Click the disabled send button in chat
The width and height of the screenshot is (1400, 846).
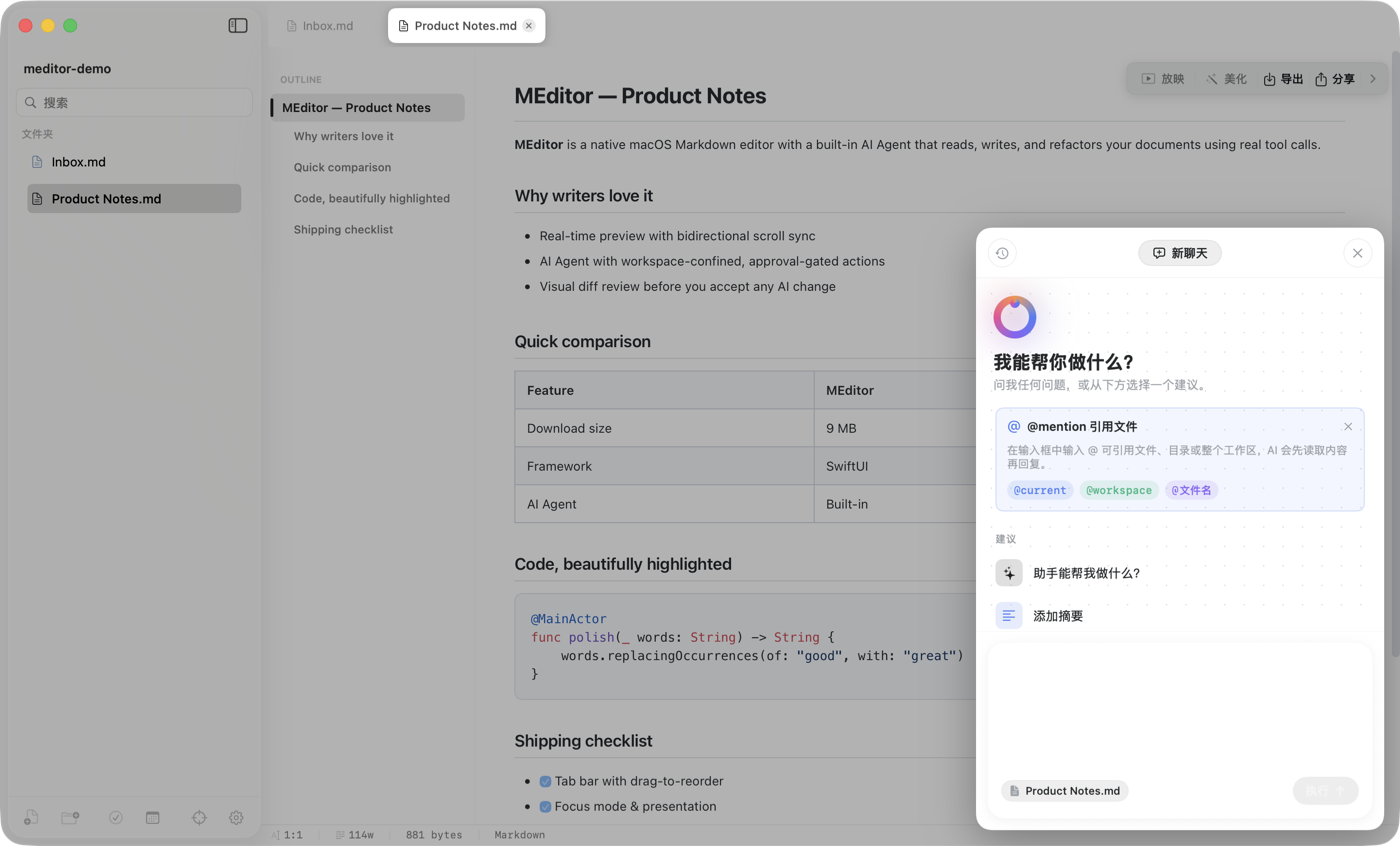tap(1325, 790)
